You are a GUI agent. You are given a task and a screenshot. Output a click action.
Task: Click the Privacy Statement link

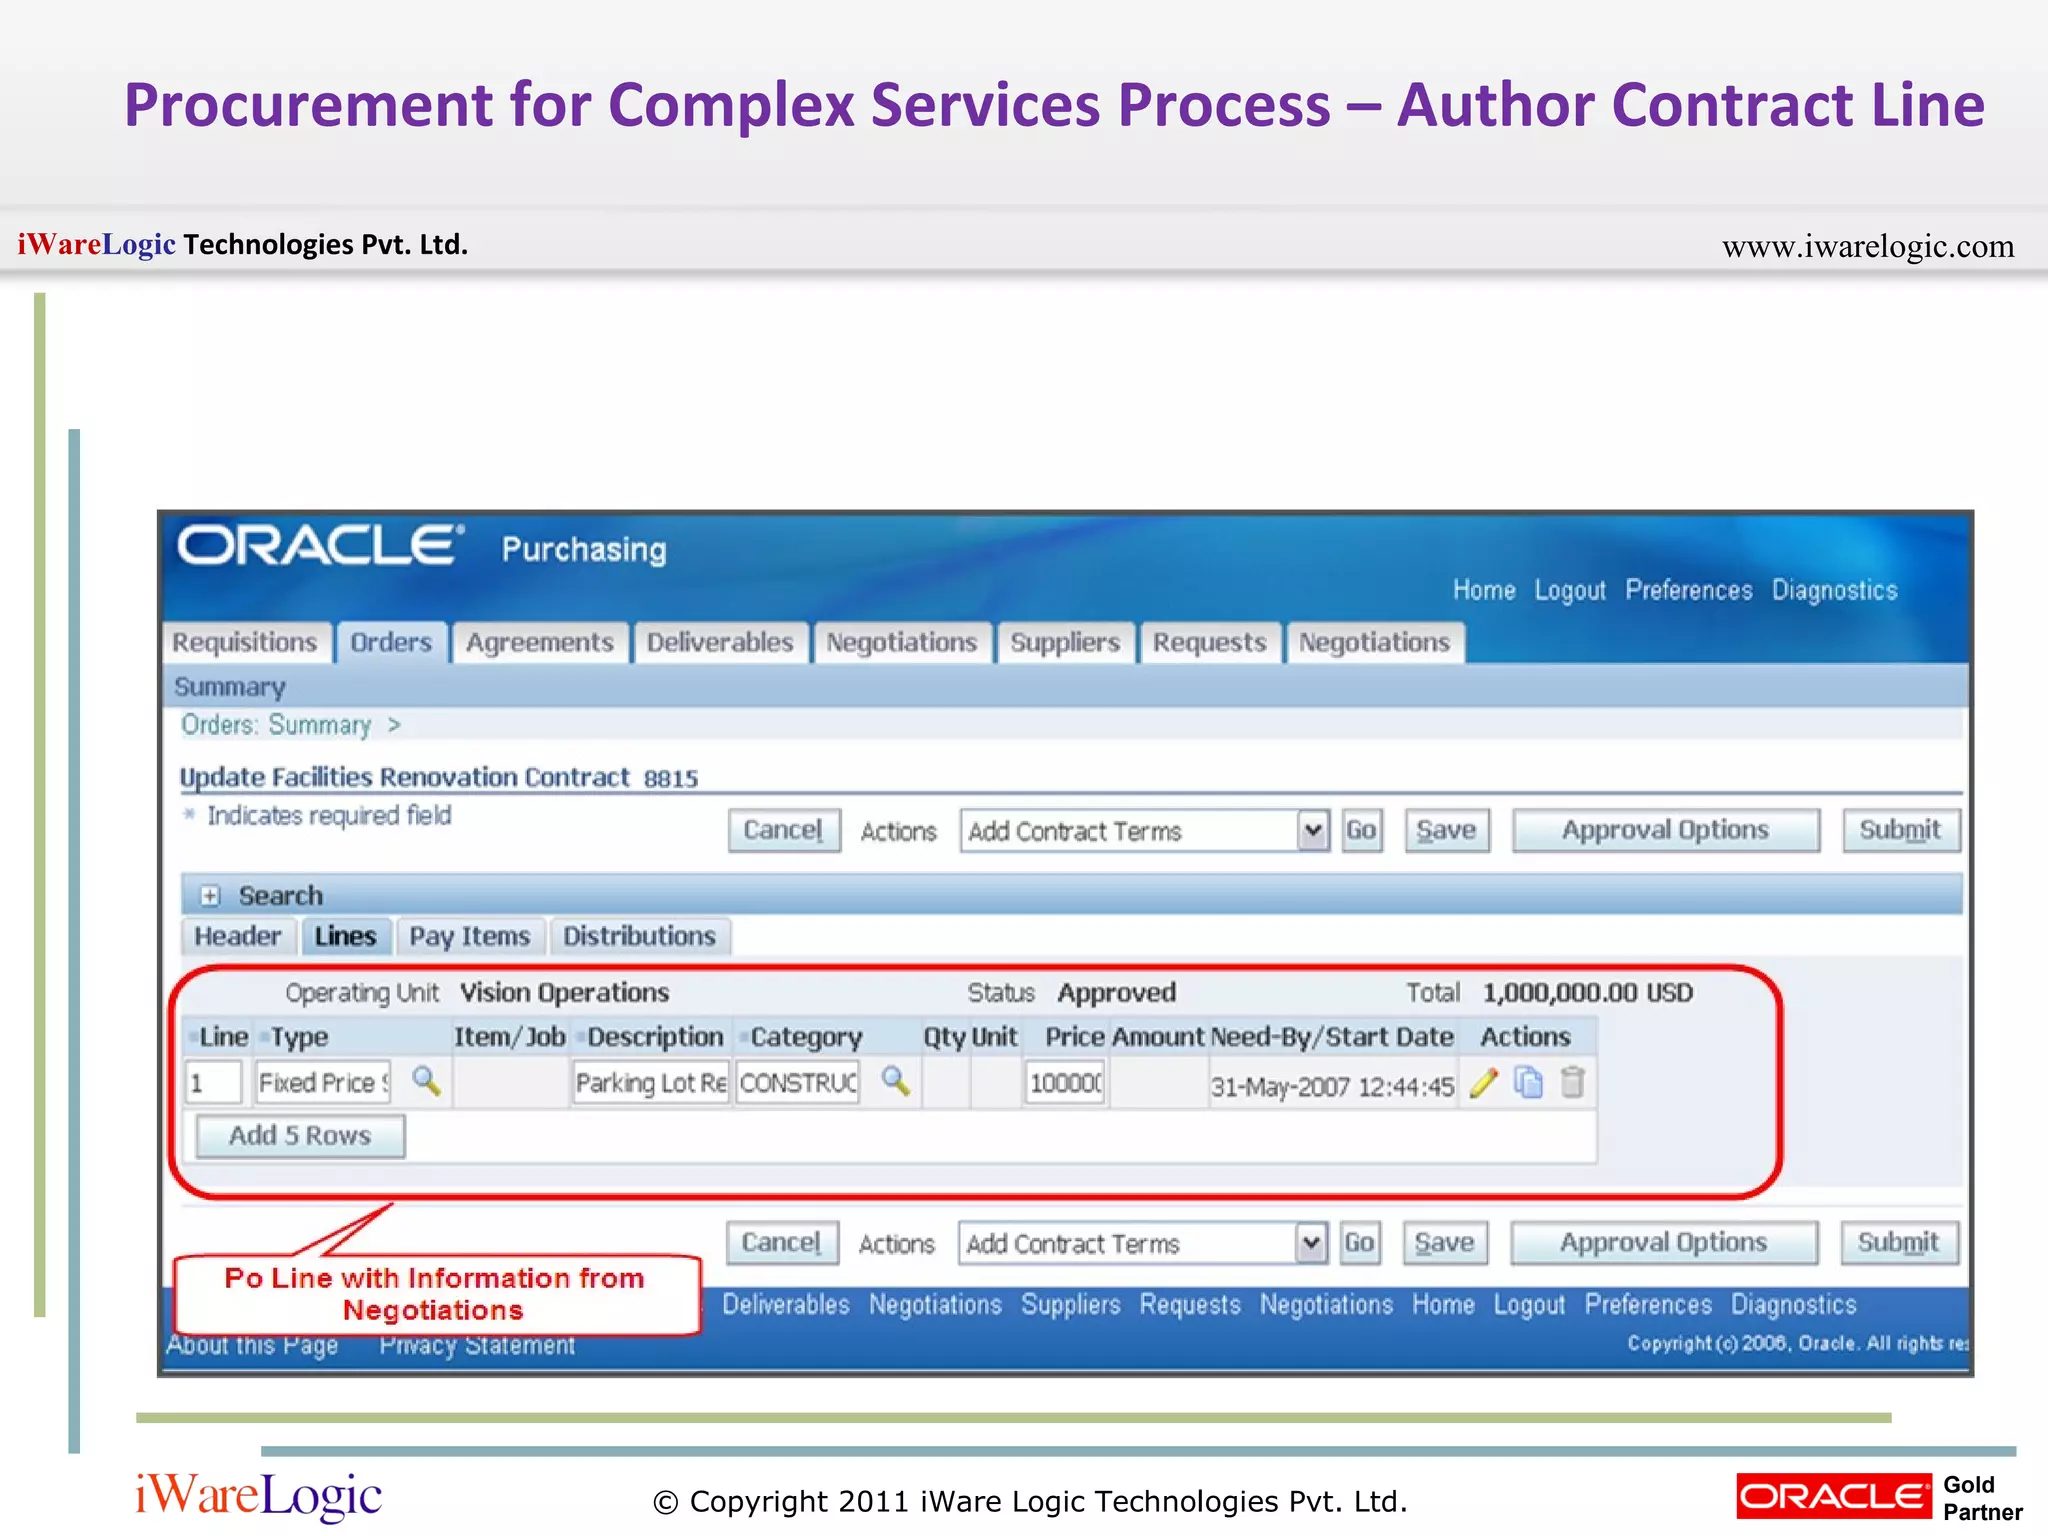click(x=477, y=1346)
